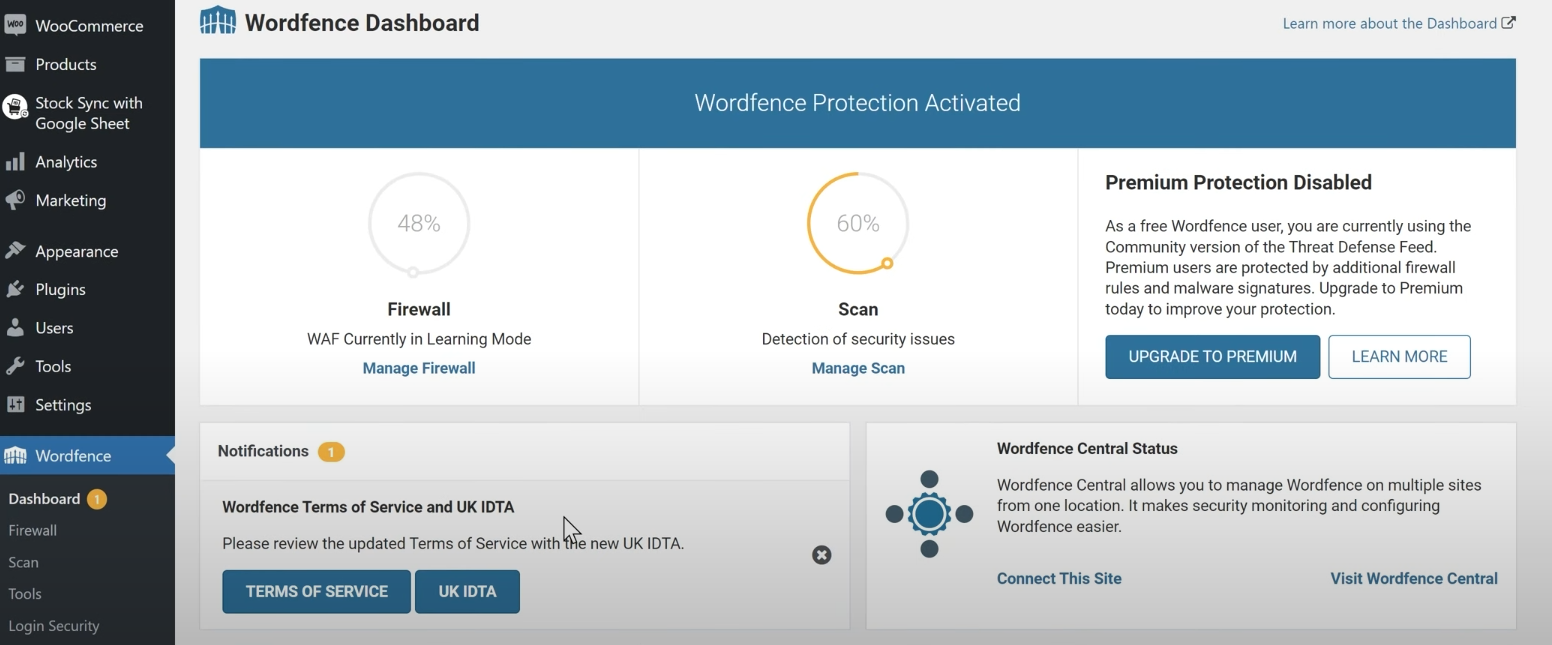
Task: Open Stock Sync with Google Sheet
Action: coord(88,113)
